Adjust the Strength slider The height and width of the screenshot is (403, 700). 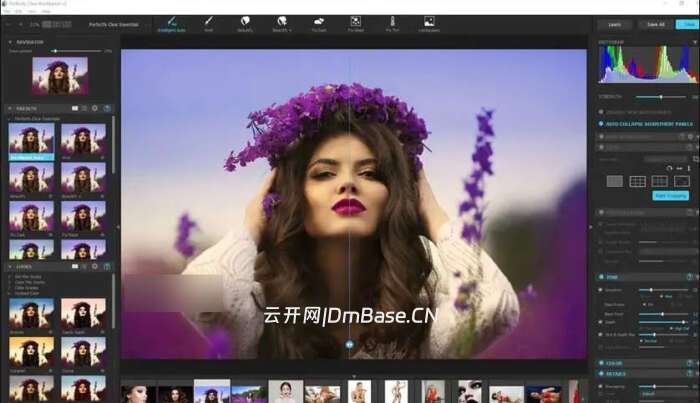point(661,97)
